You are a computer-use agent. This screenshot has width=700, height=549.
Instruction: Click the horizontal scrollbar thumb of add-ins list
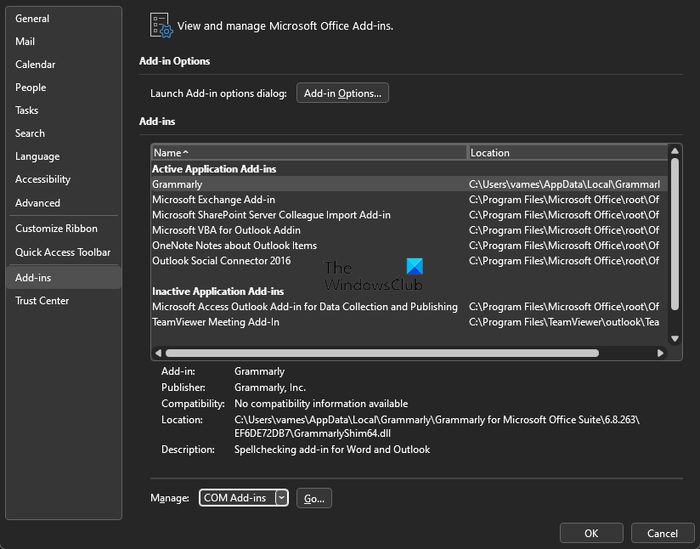[x=382, y=353]
